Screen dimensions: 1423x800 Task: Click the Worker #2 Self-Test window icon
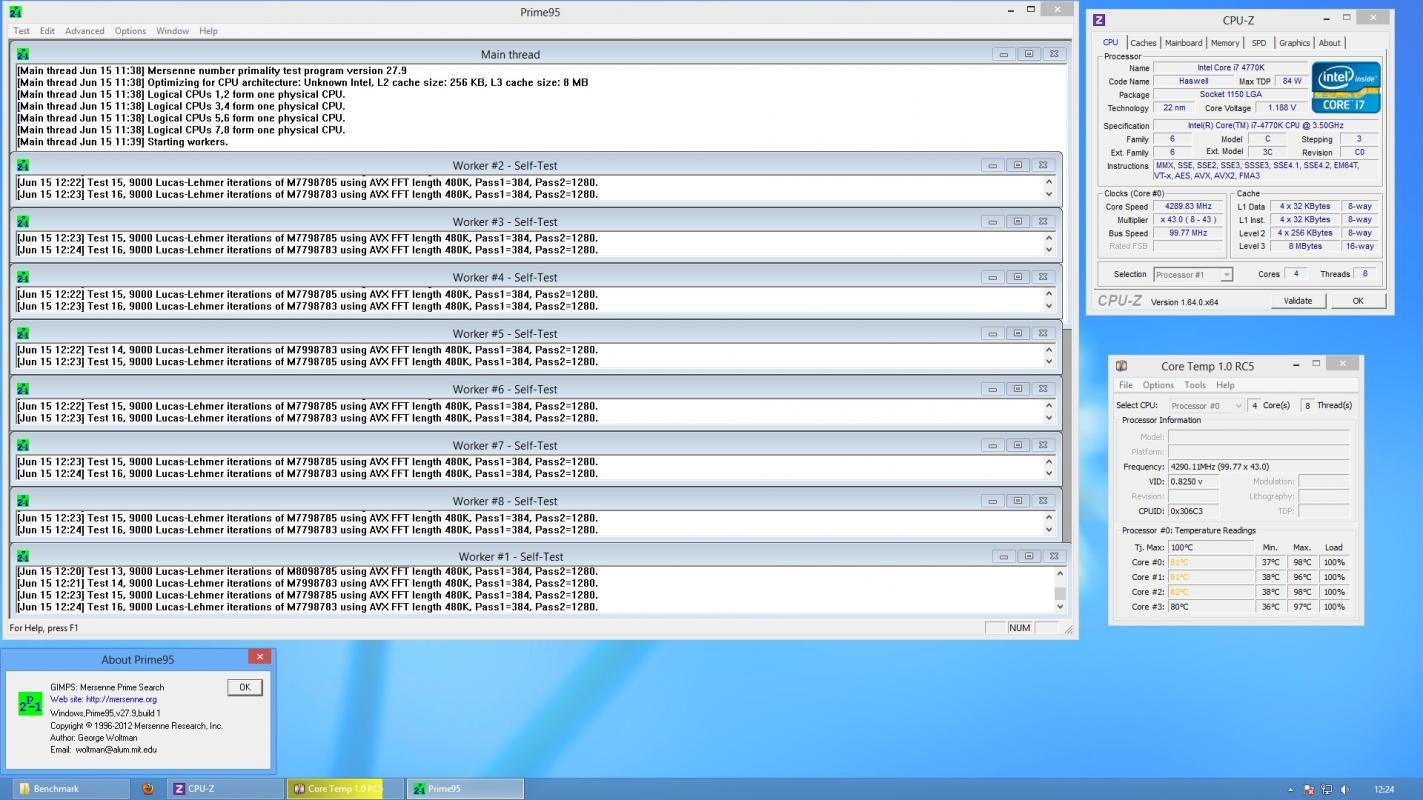coord(23,165)
